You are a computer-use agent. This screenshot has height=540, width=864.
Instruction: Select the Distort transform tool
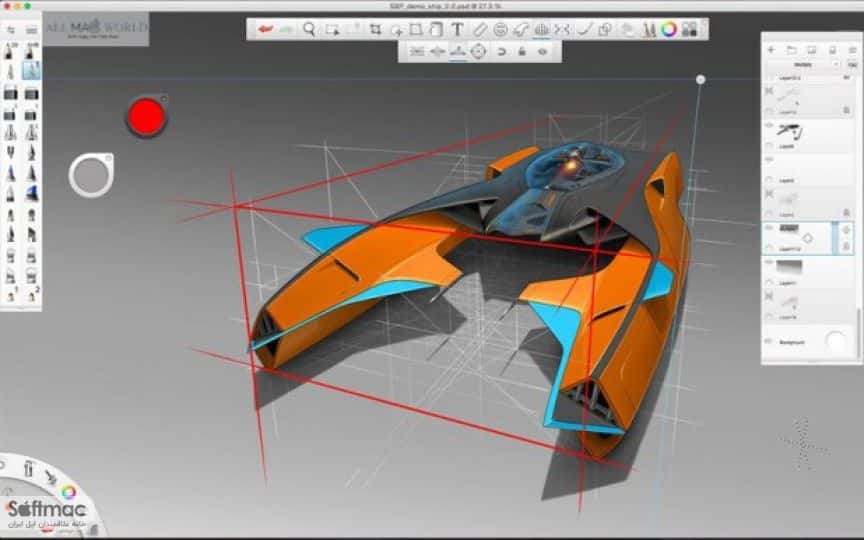point(416,30)
